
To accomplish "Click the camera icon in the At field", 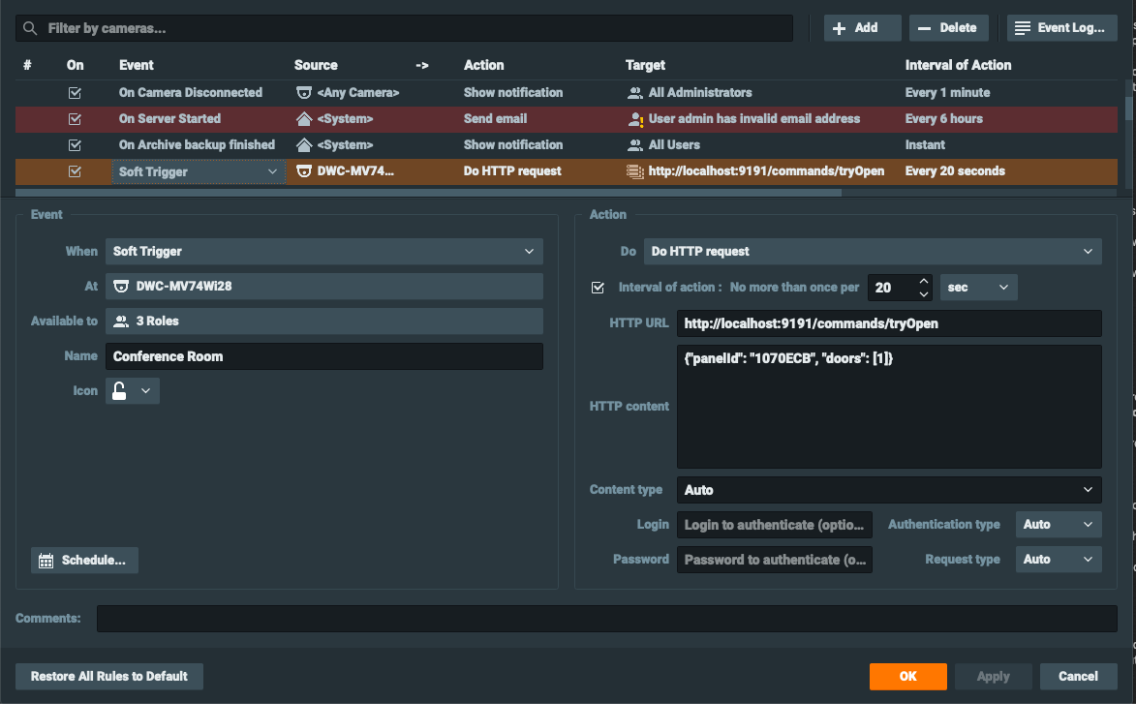I will pos(121,286).
